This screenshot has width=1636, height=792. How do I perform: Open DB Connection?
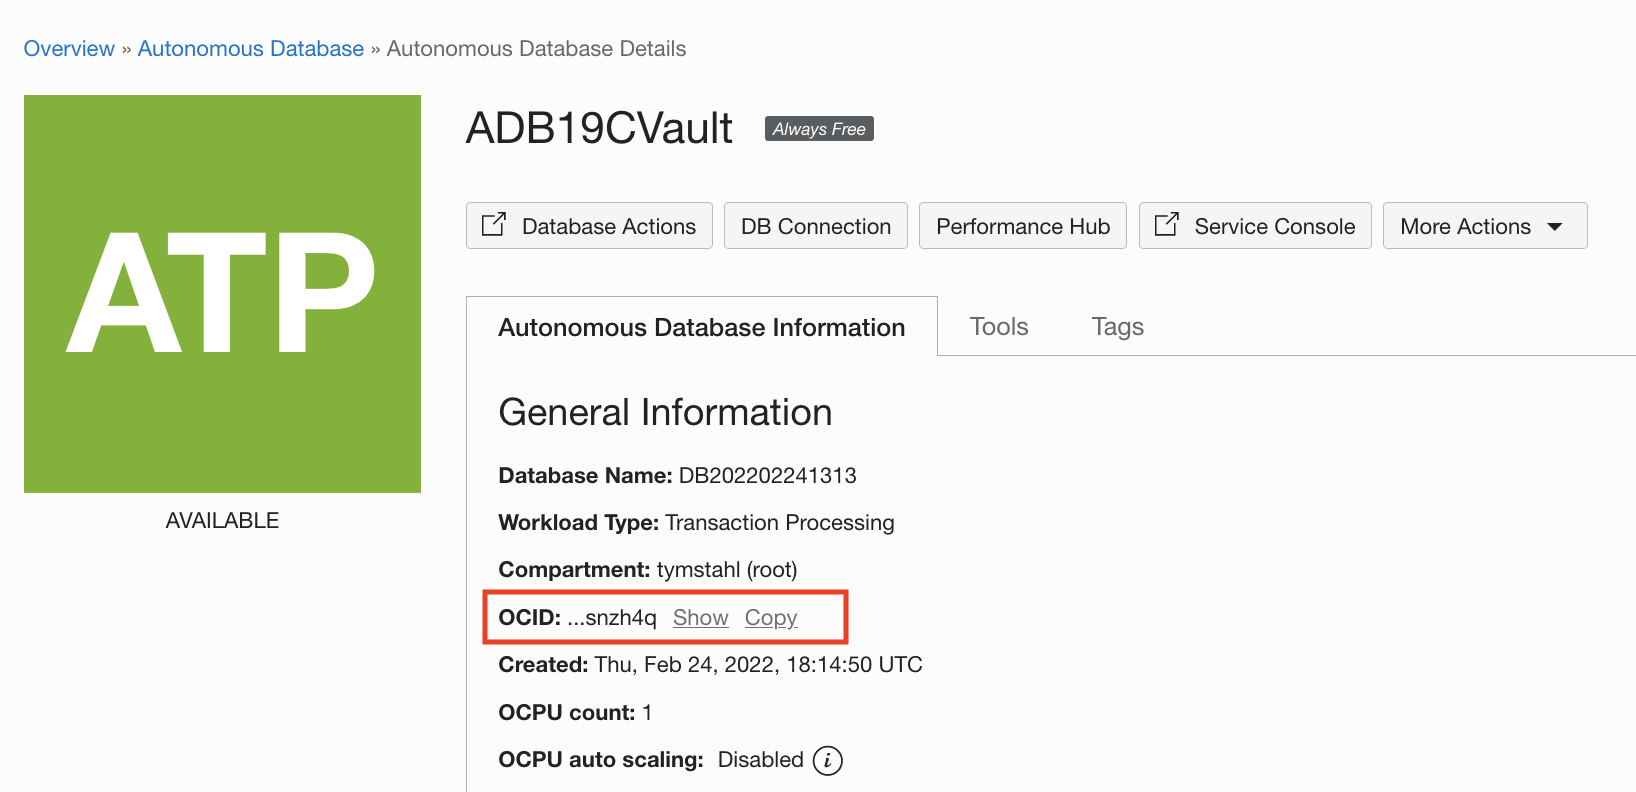coord(815,225)
